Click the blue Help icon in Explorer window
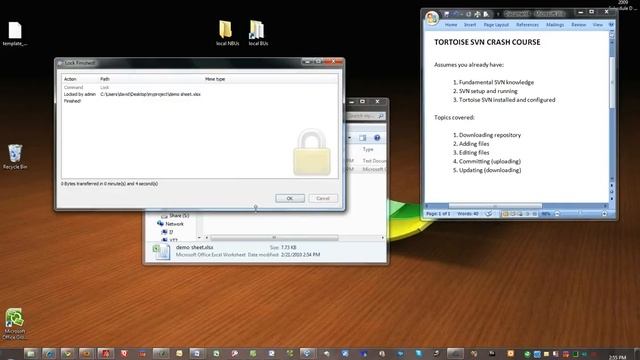This screenshot has width=640, height=360. tap(377, 138)
